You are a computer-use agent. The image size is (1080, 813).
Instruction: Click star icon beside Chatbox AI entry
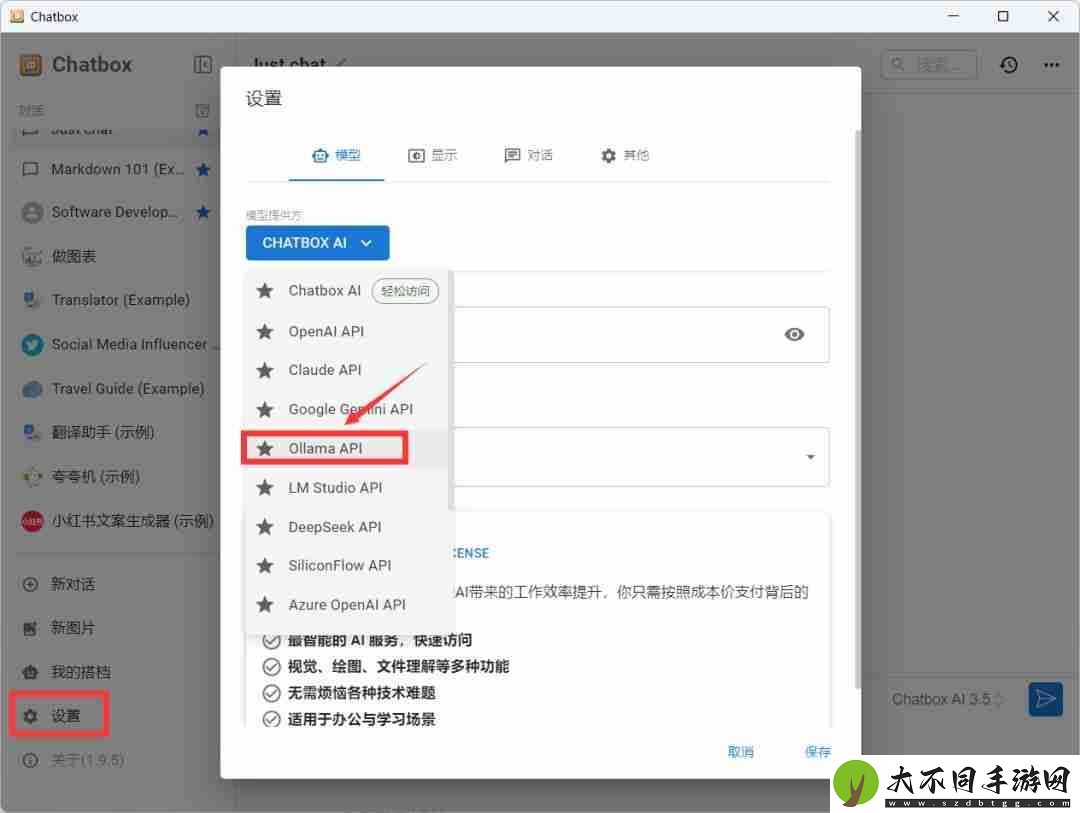pos(264,291)
